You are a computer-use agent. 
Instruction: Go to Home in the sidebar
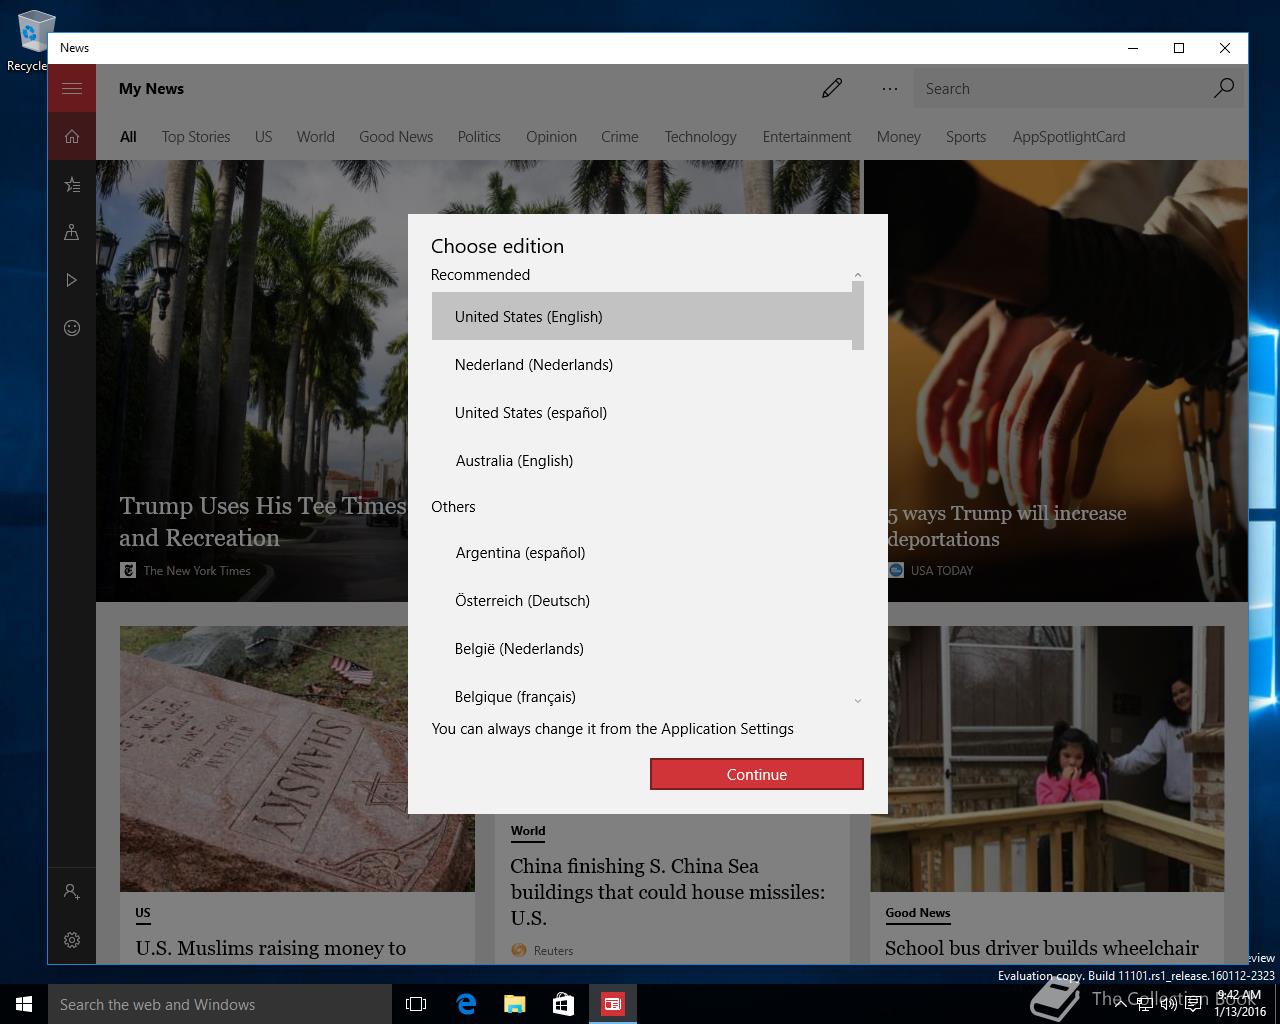72,137
